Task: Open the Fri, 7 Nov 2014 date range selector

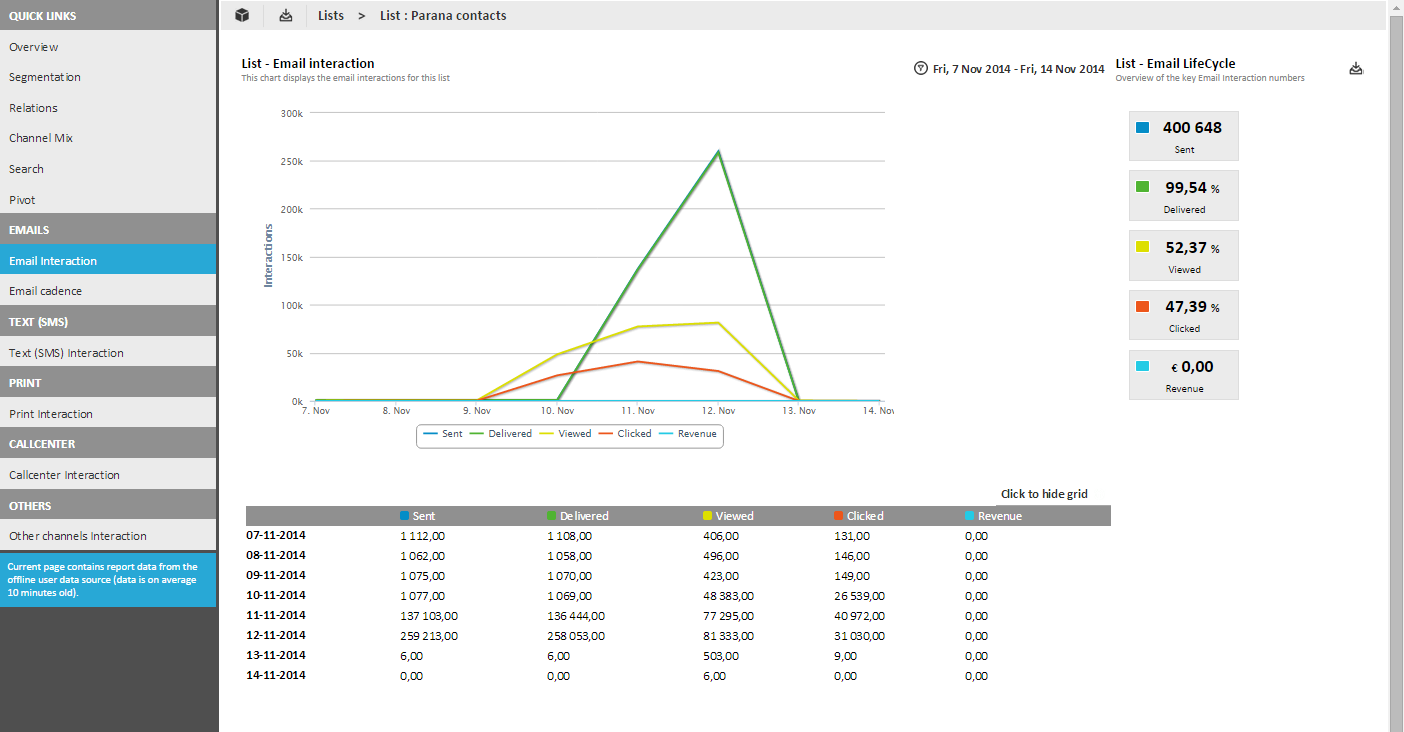Action: click(1018, 69)
